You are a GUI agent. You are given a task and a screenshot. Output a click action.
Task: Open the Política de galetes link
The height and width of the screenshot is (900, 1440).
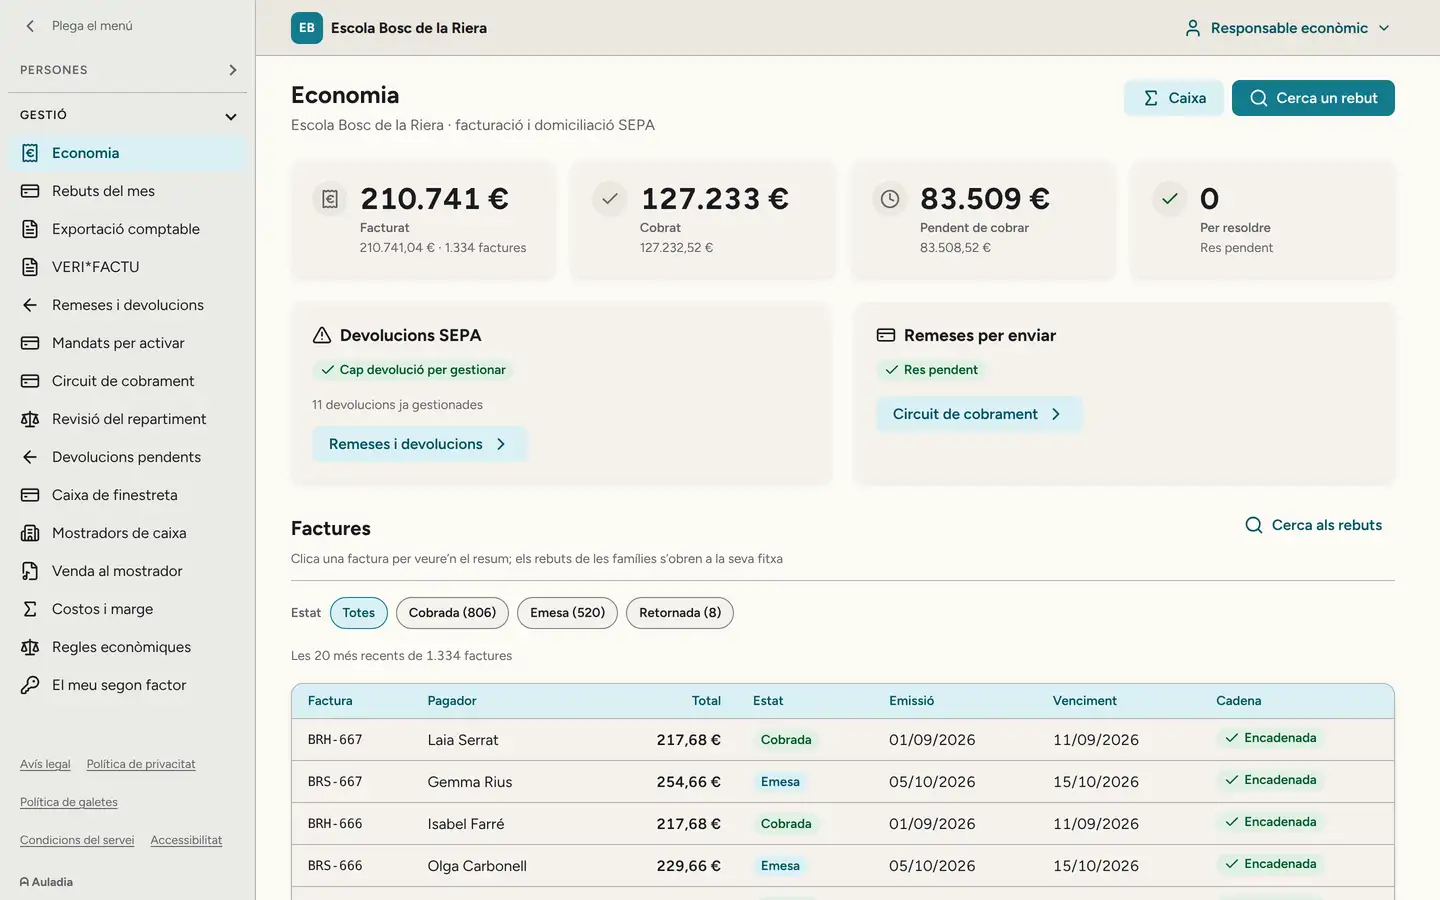(69, 802)
